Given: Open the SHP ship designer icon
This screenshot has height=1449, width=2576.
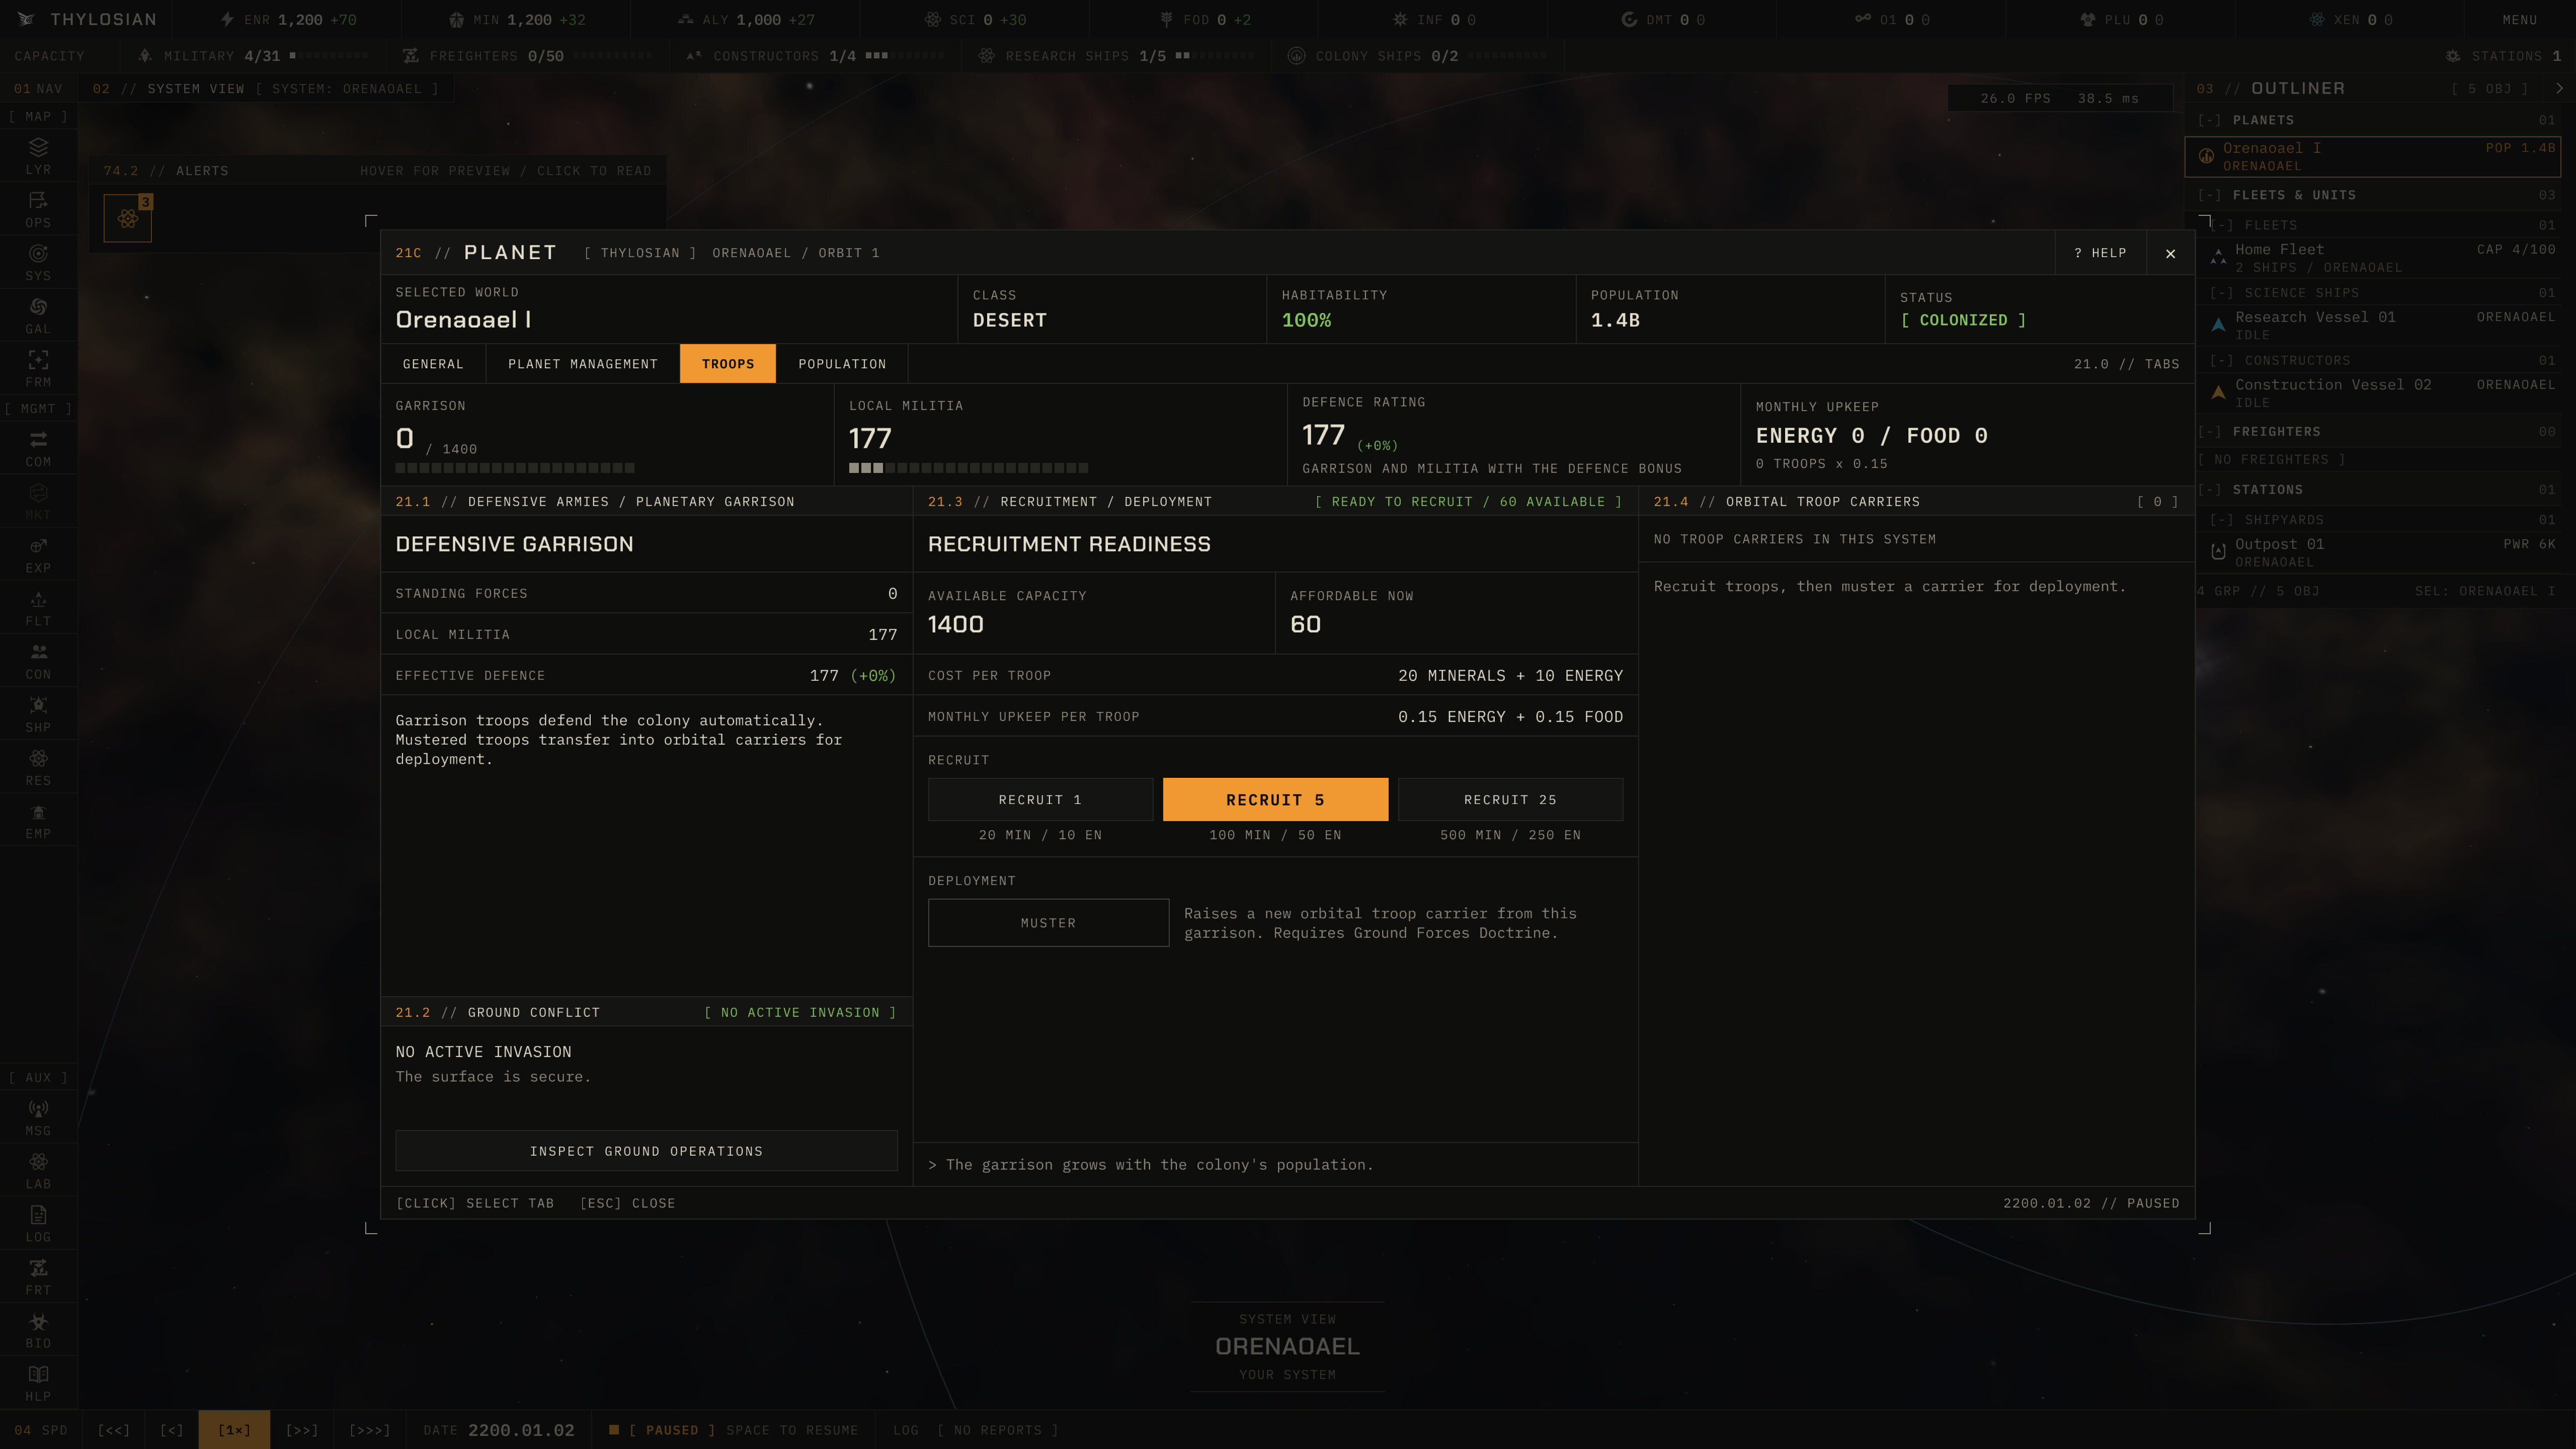Looking at the screenshot, I should 38,714.
